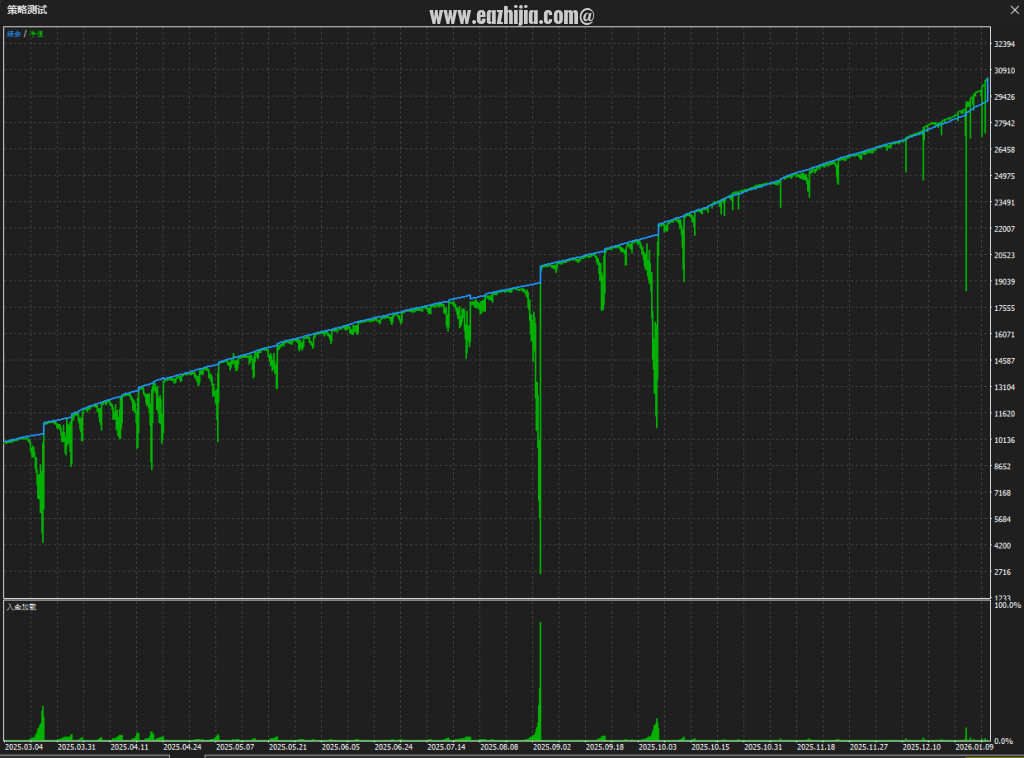Screen dimensions: 1024x758
Task: Click the 2025.06.05 date on time axis
Action: tap(341, 748)
